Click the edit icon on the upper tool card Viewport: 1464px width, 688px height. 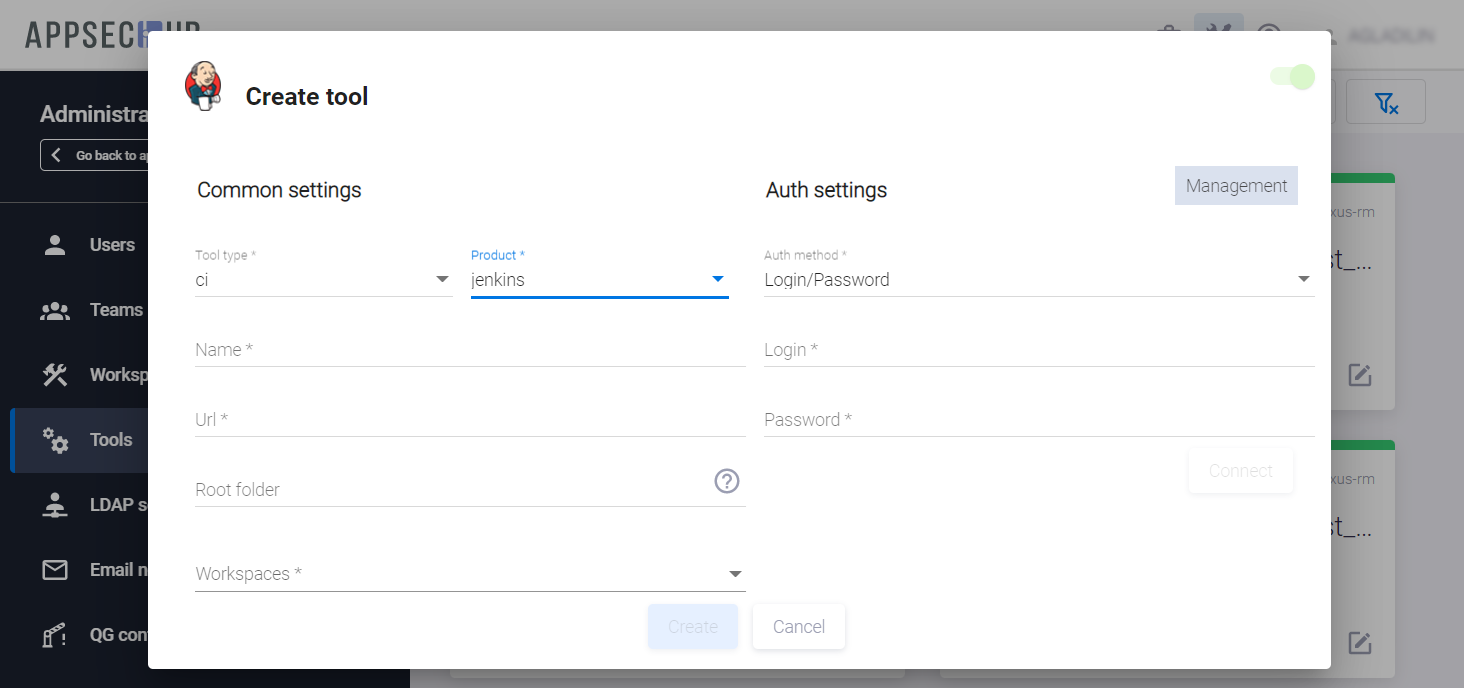(1359, 375)
